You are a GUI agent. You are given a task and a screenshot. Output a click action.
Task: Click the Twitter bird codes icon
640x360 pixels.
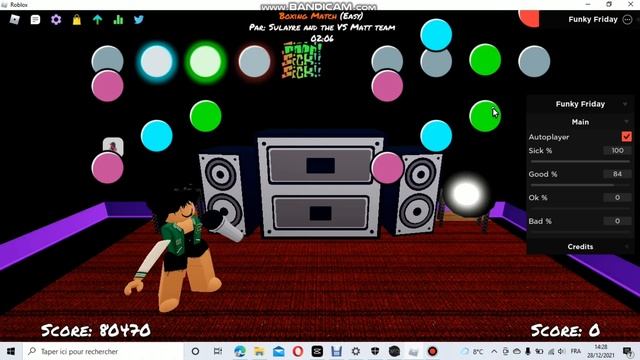[x=139, y=19]
